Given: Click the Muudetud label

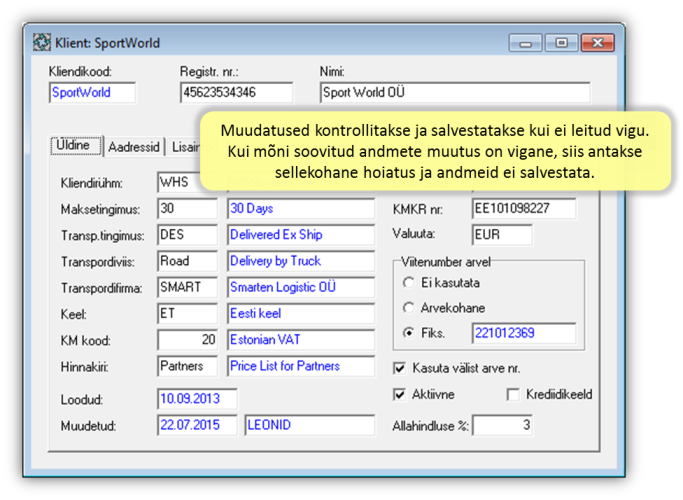Looking at the screenshot, I should click(88, 426).
